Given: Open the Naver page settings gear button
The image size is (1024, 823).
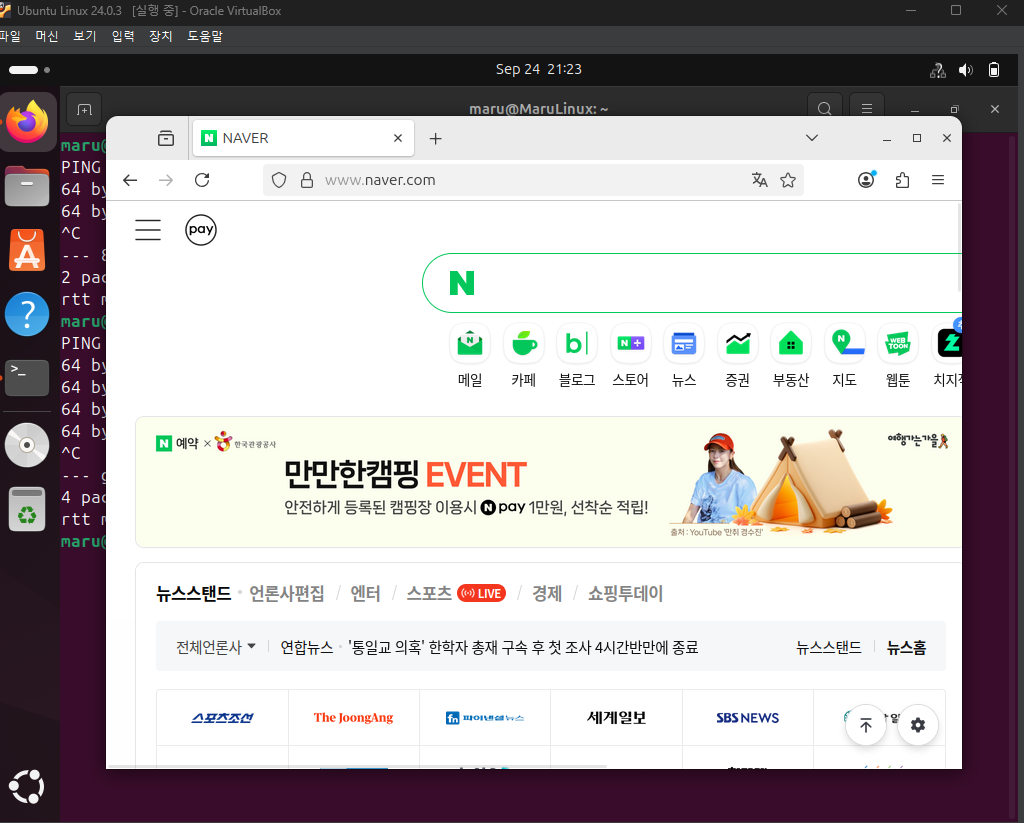Looking at the screenshot, I should coord(918,725).
